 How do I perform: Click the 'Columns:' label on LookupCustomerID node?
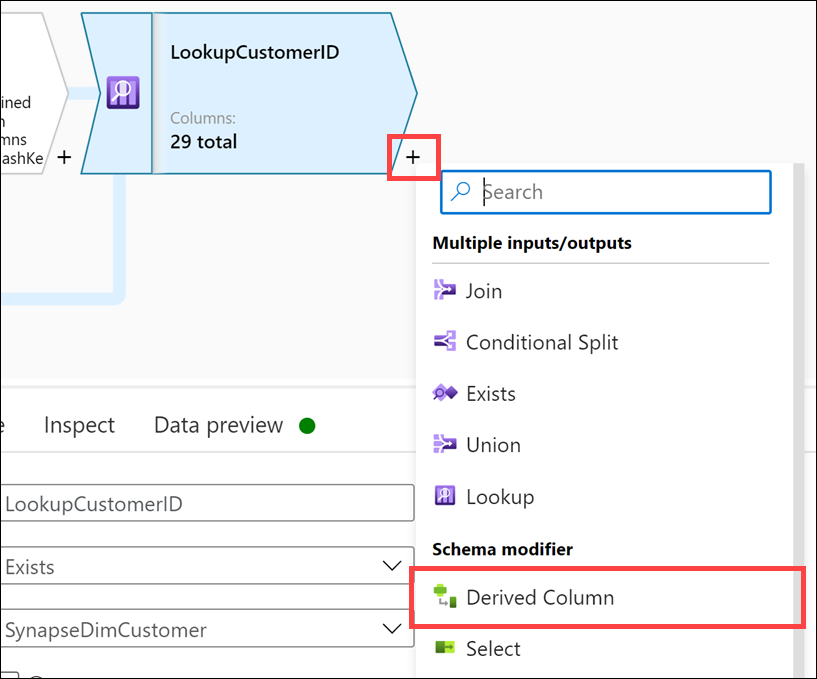click(203, 118)
